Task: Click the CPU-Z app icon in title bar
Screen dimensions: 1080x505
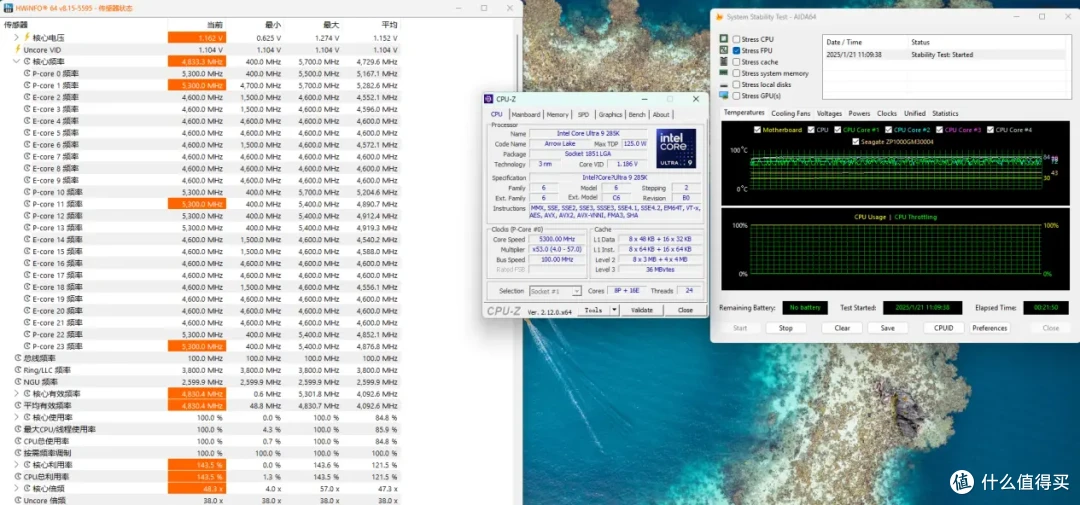Action: point(488,99)
